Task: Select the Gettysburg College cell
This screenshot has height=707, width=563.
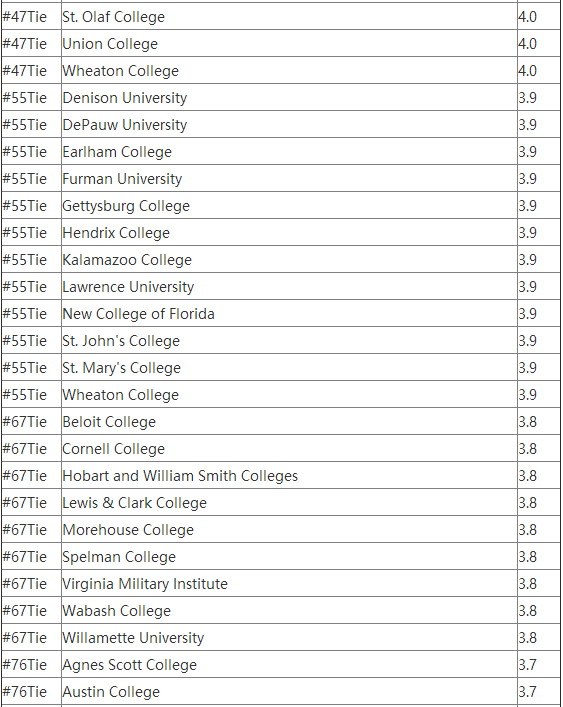Action: 289,206
